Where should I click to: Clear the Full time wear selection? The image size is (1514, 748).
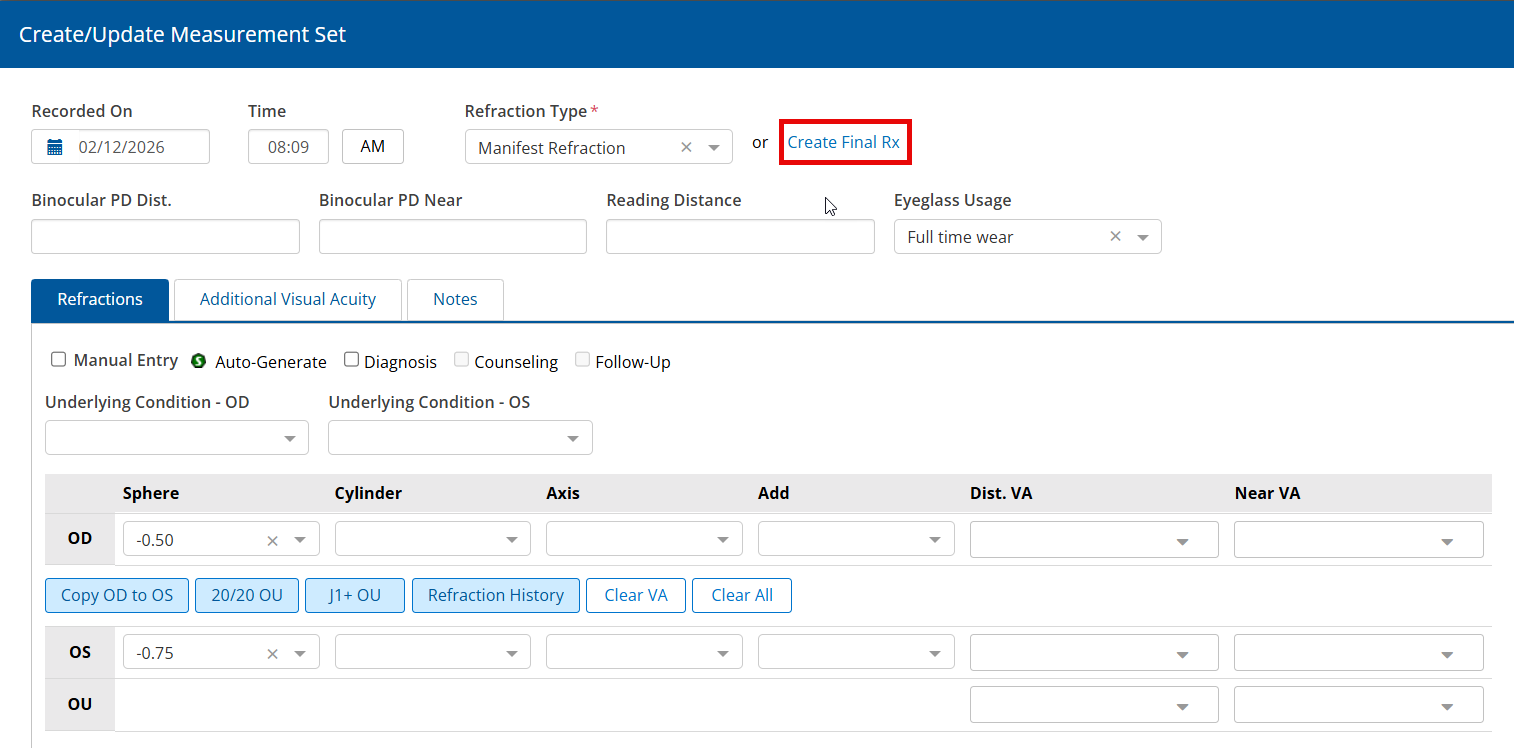coord(1115,237)
